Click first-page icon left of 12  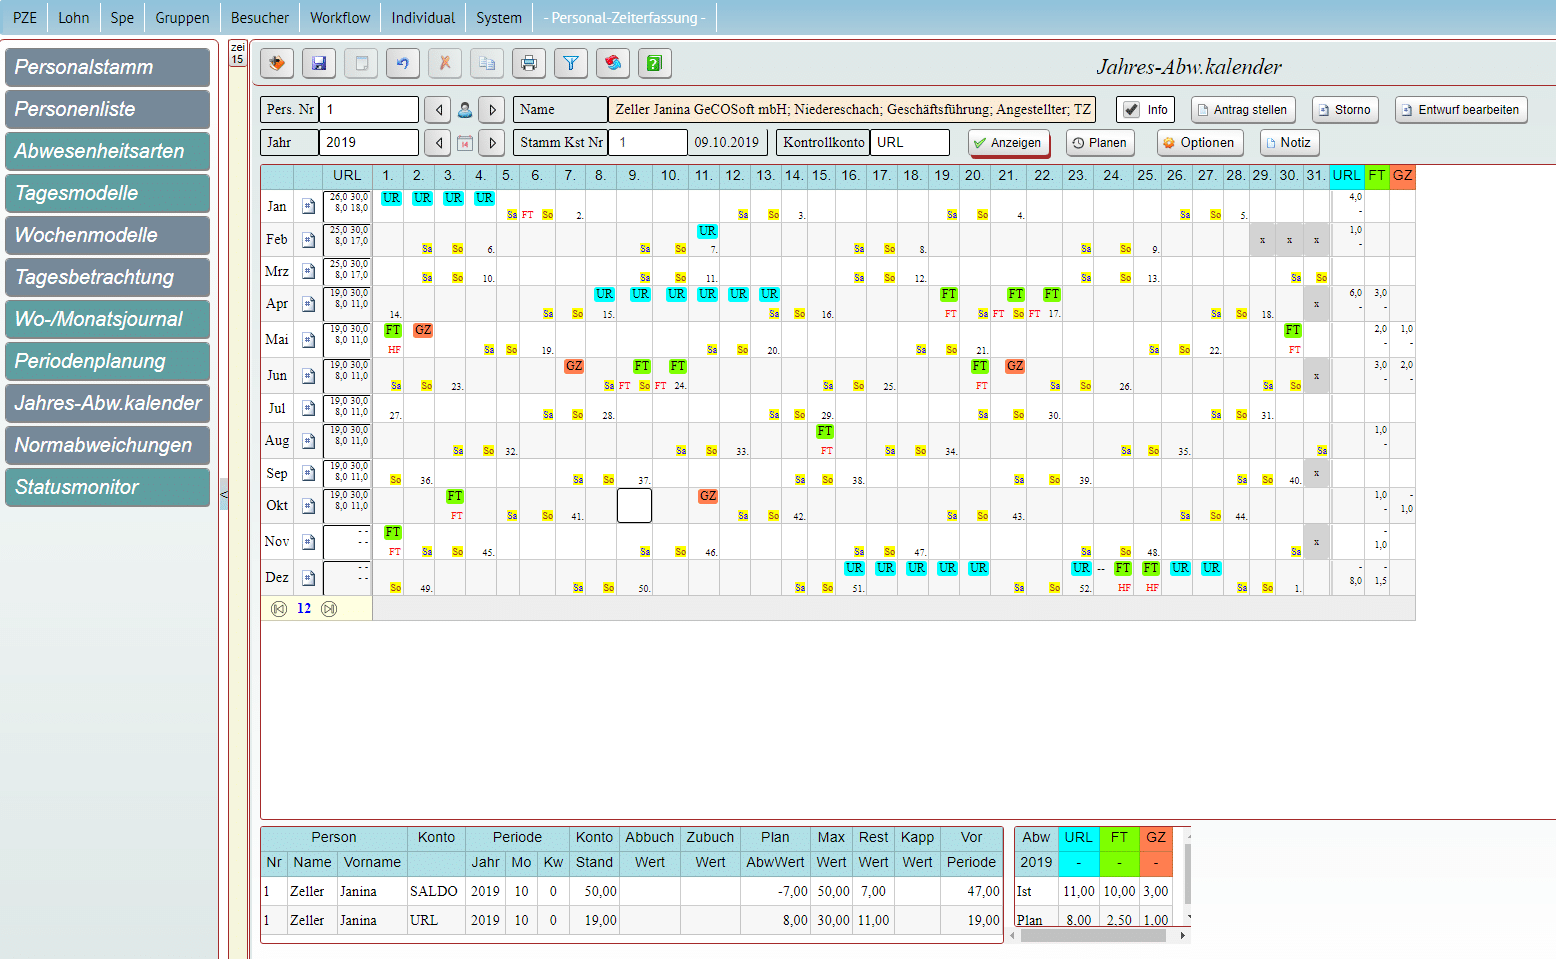click(x=279, y=609)
